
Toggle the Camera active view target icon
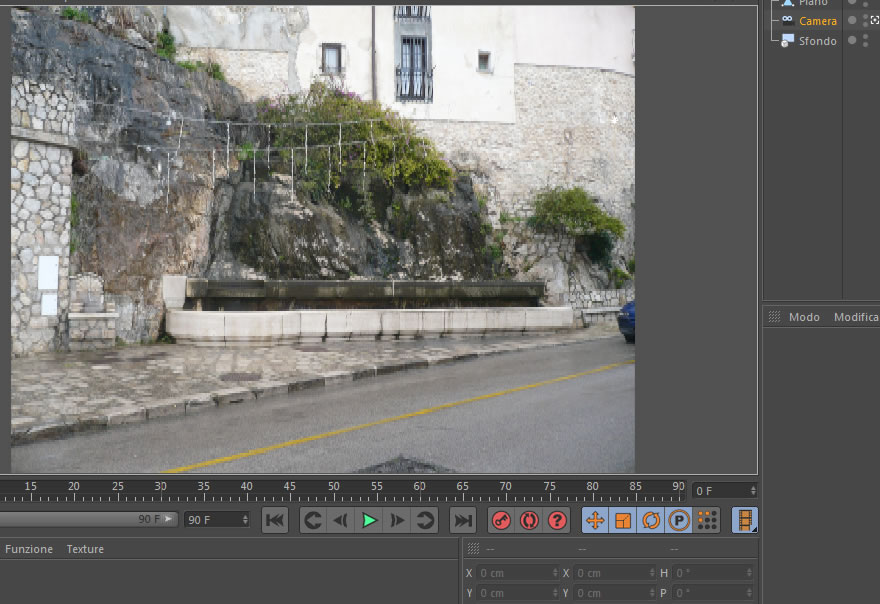(x=874, y=20)
